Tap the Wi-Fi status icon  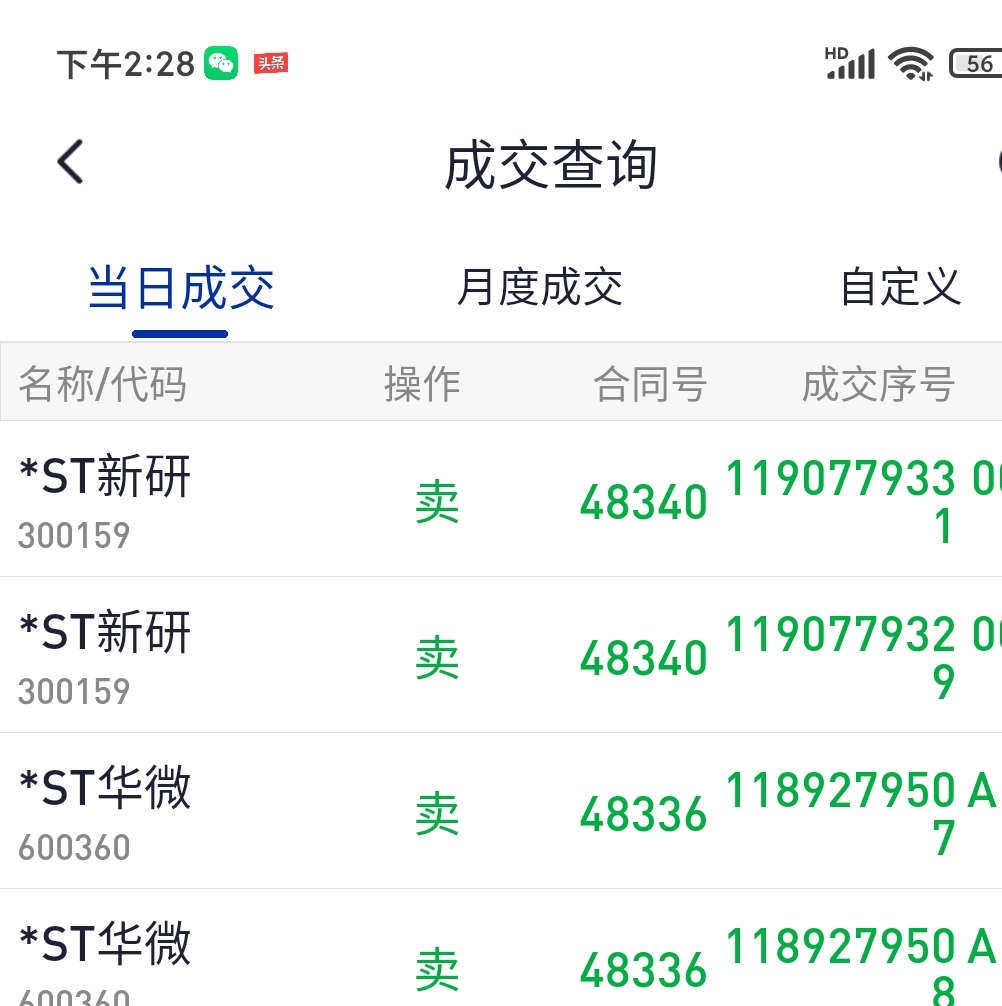910,64
